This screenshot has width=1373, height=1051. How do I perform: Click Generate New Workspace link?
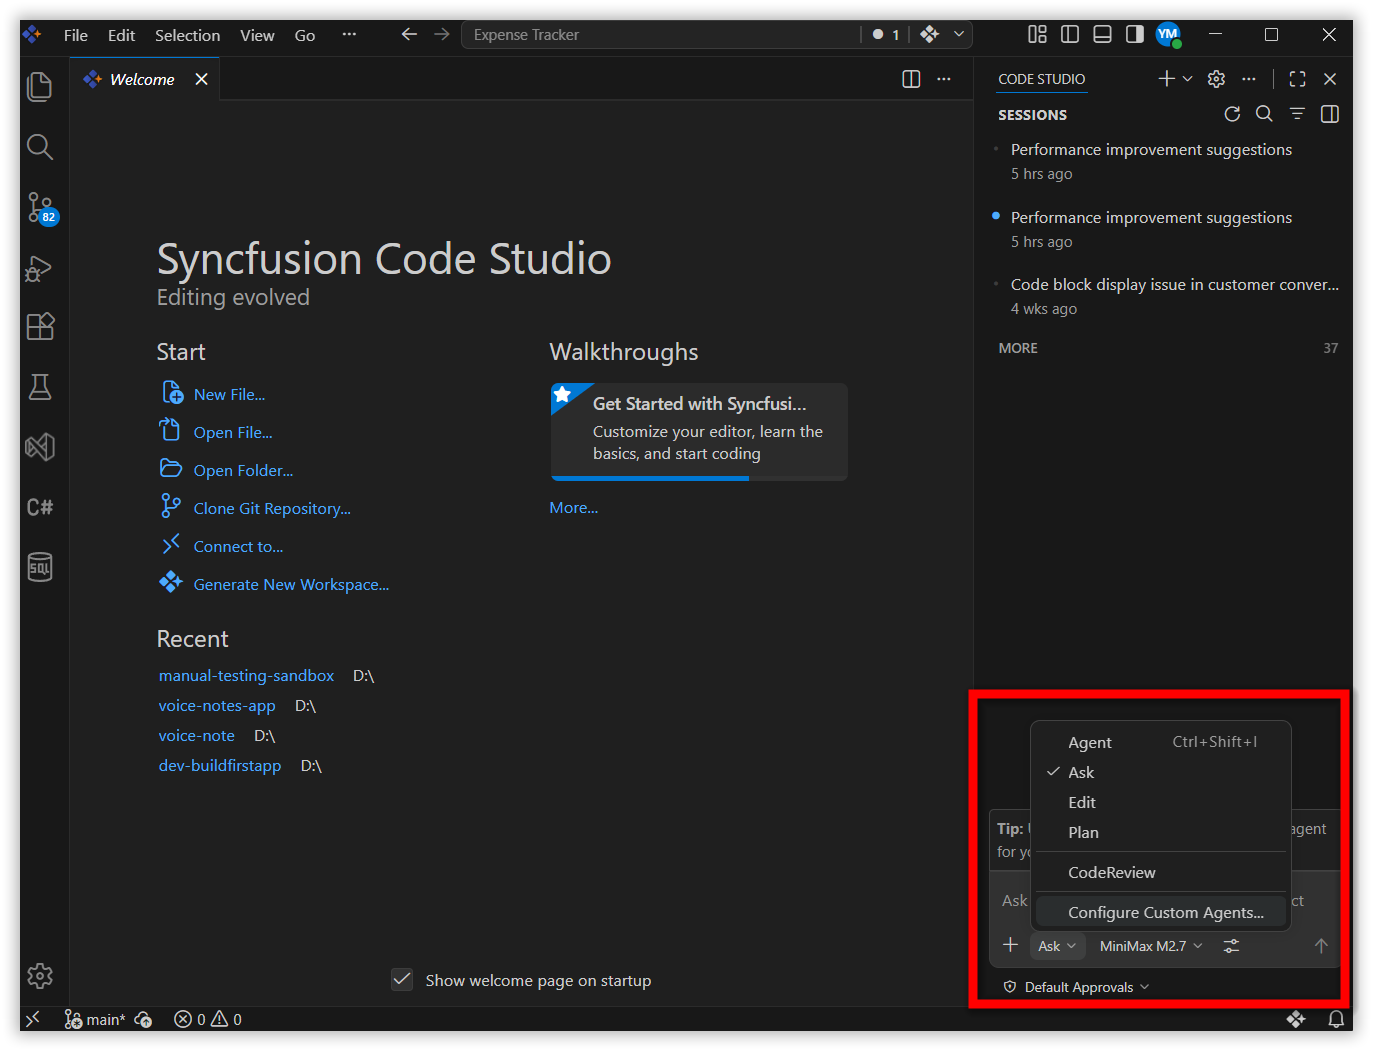(x=291, y=584)
